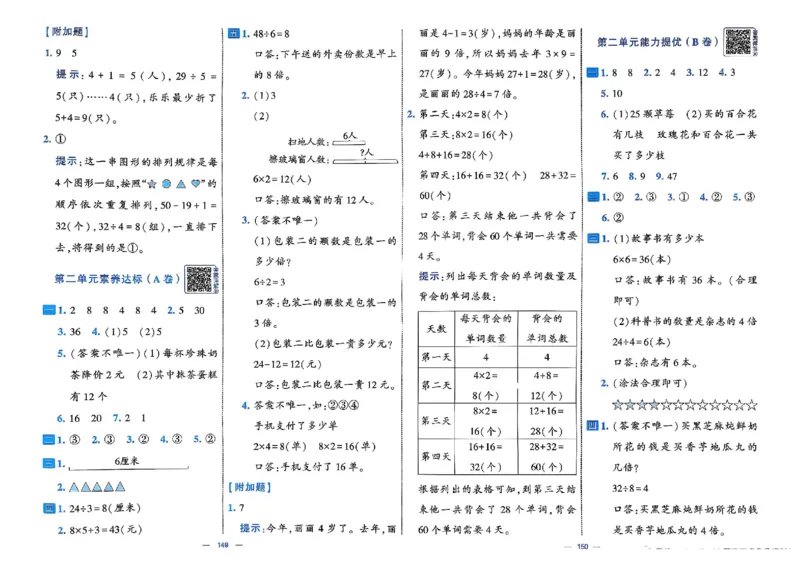The height and width of the screenshot is (566, 800).
Task: Click the table cell 28+32=60(个)
Action: point(547,457)
